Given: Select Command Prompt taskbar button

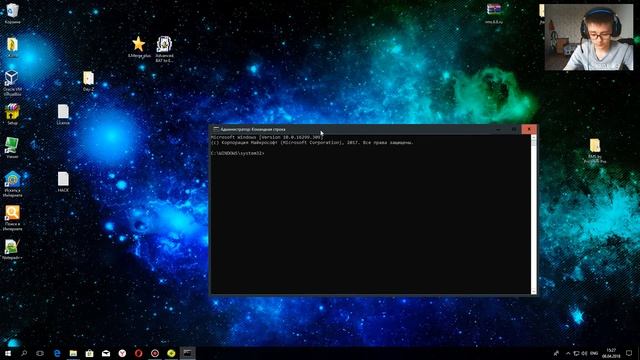Looking at the screenshot, I should pyautogui.click(x=187, y=353).
